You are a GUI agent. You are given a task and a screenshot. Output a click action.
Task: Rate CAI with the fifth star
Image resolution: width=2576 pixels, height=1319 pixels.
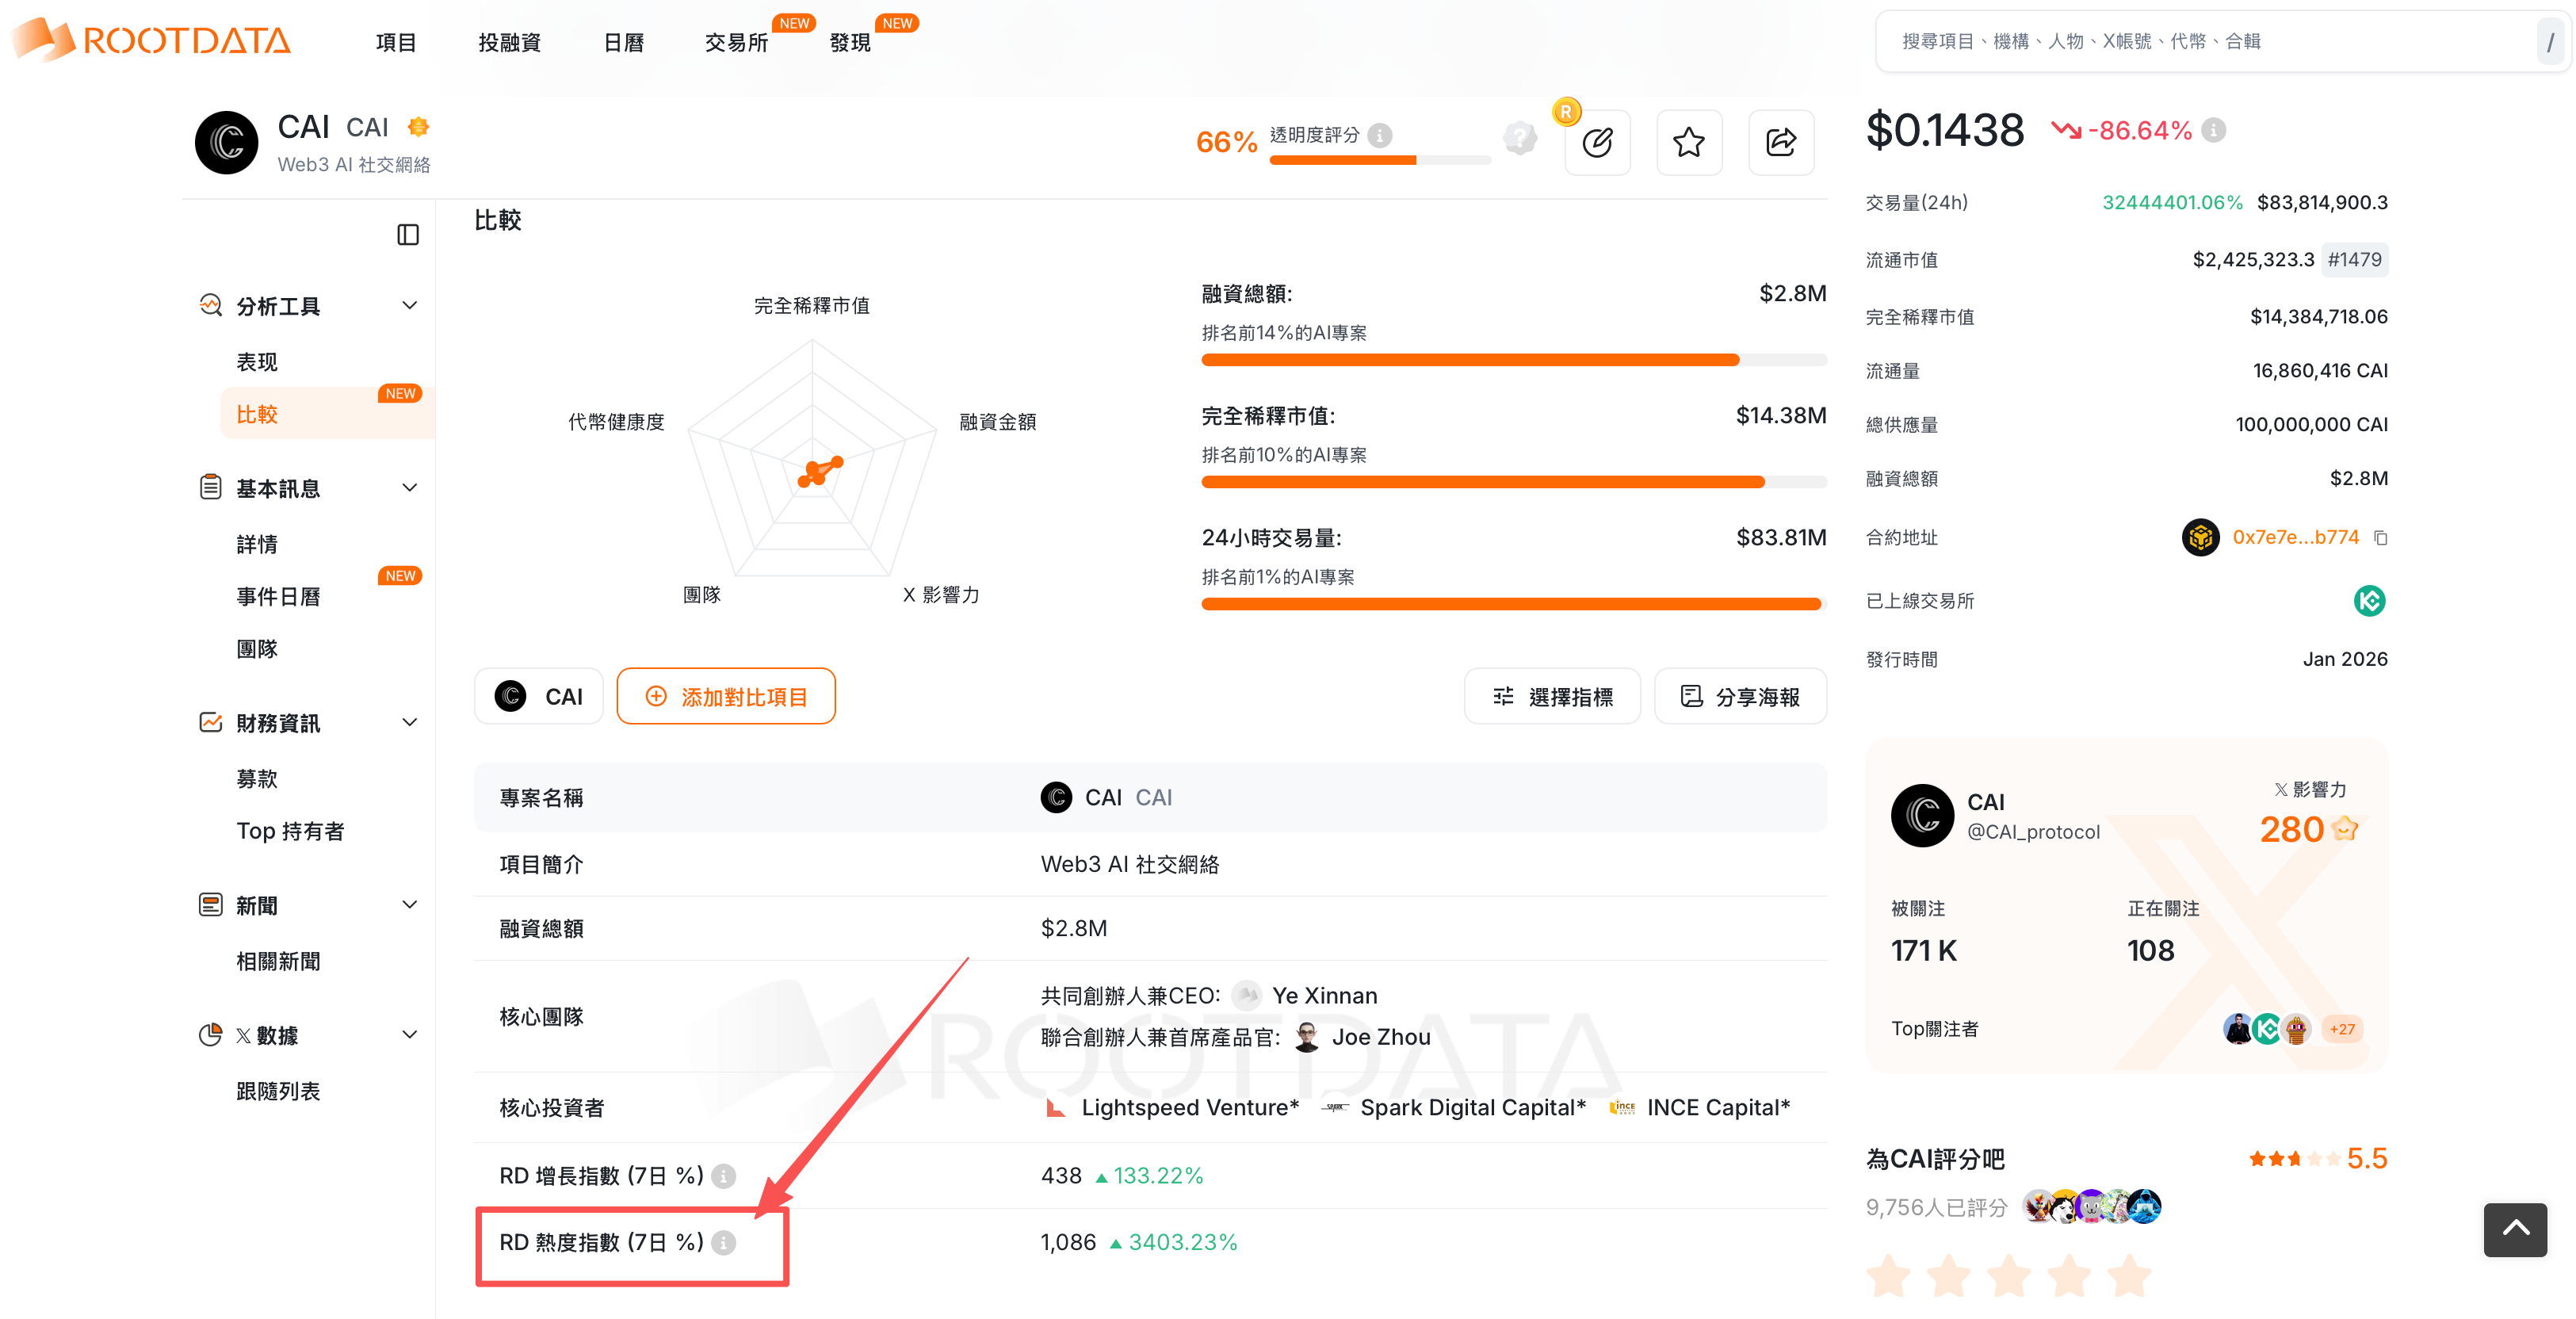tap(2129, 1277)
